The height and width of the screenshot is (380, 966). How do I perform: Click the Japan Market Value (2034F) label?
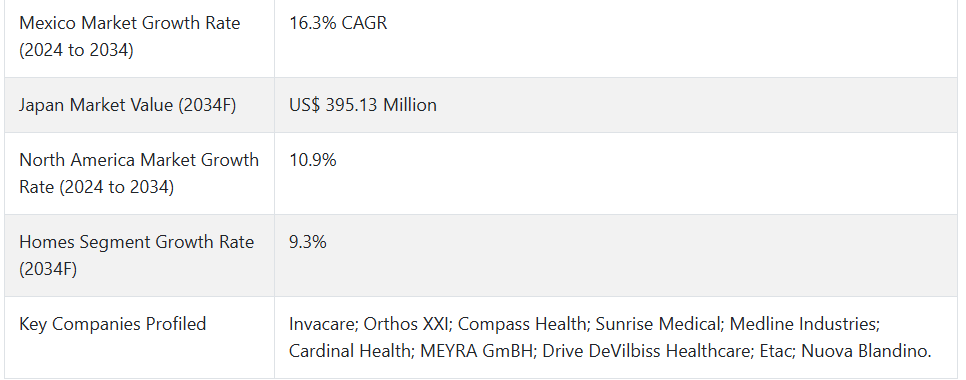point(128,105)
